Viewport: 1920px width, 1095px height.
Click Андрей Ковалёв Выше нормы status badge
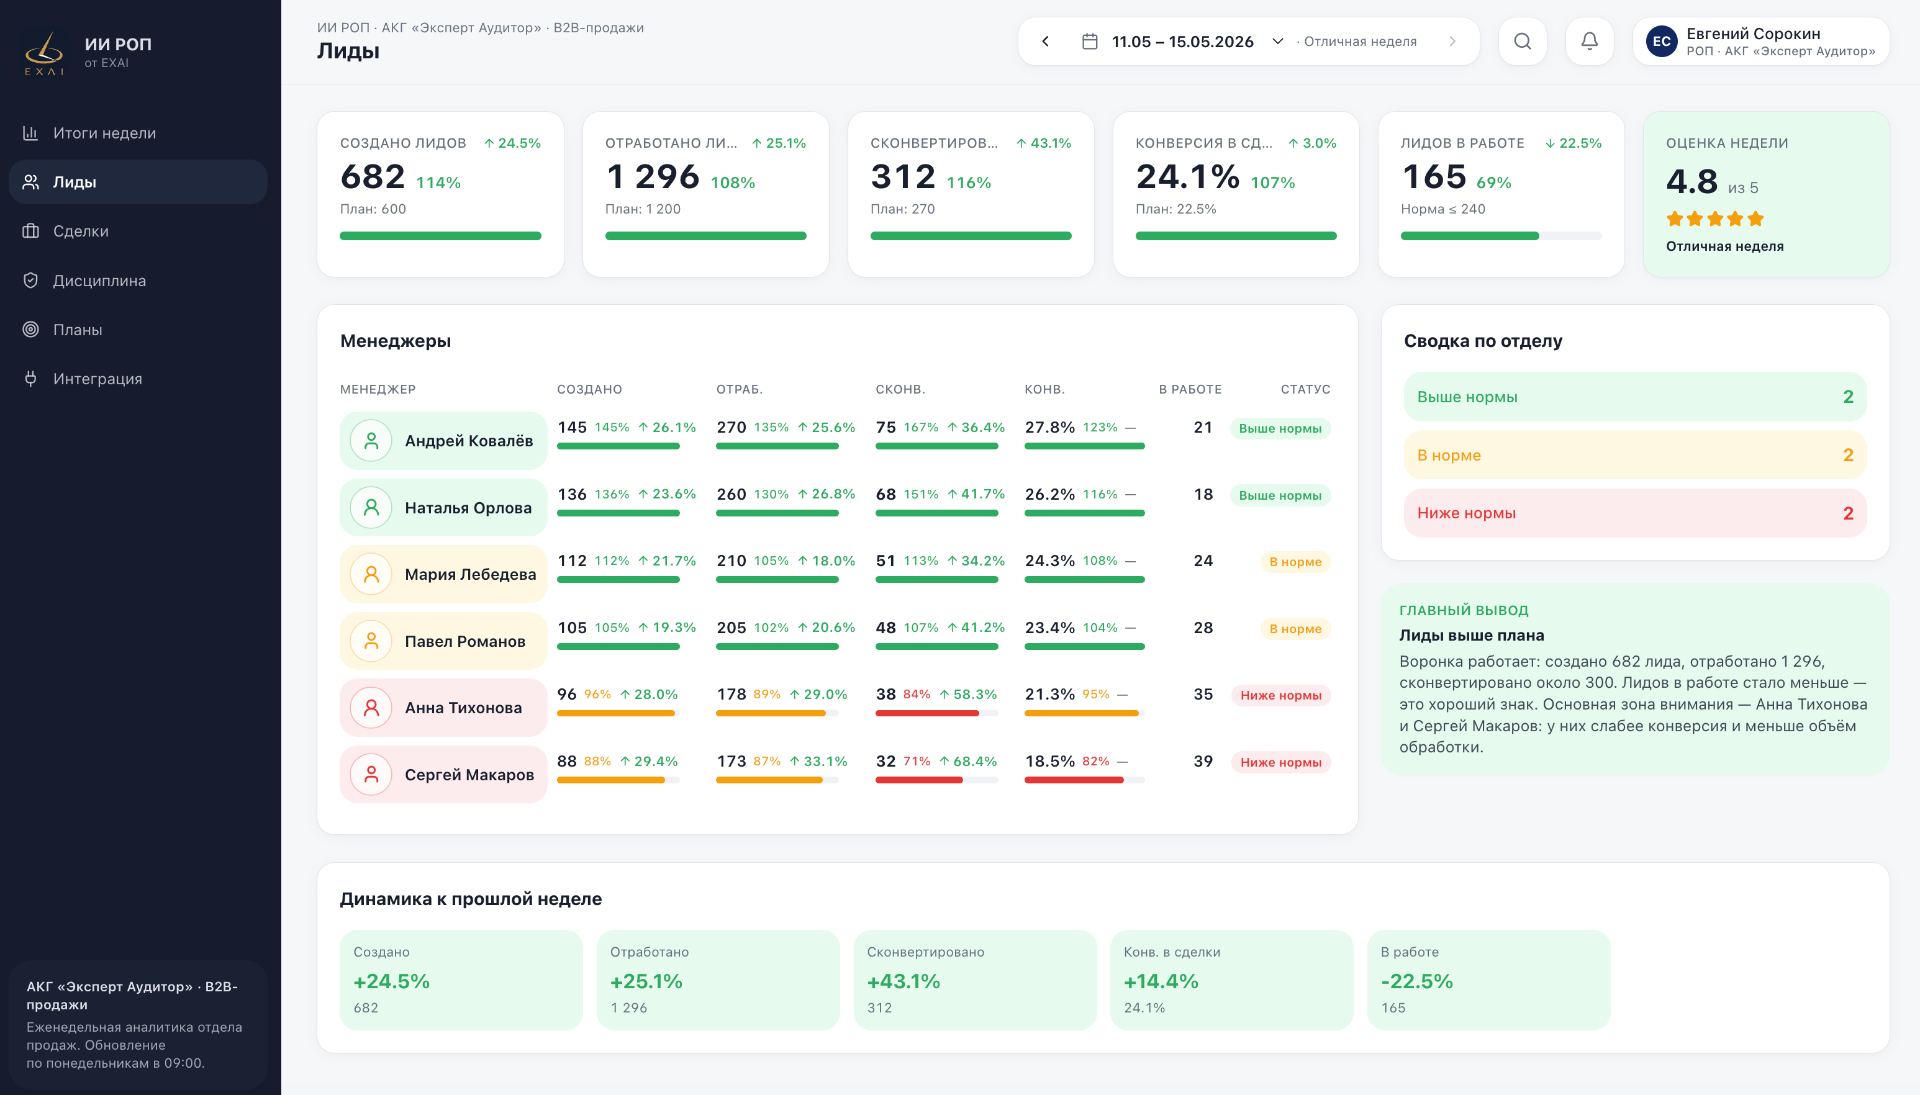point(1280,428)
